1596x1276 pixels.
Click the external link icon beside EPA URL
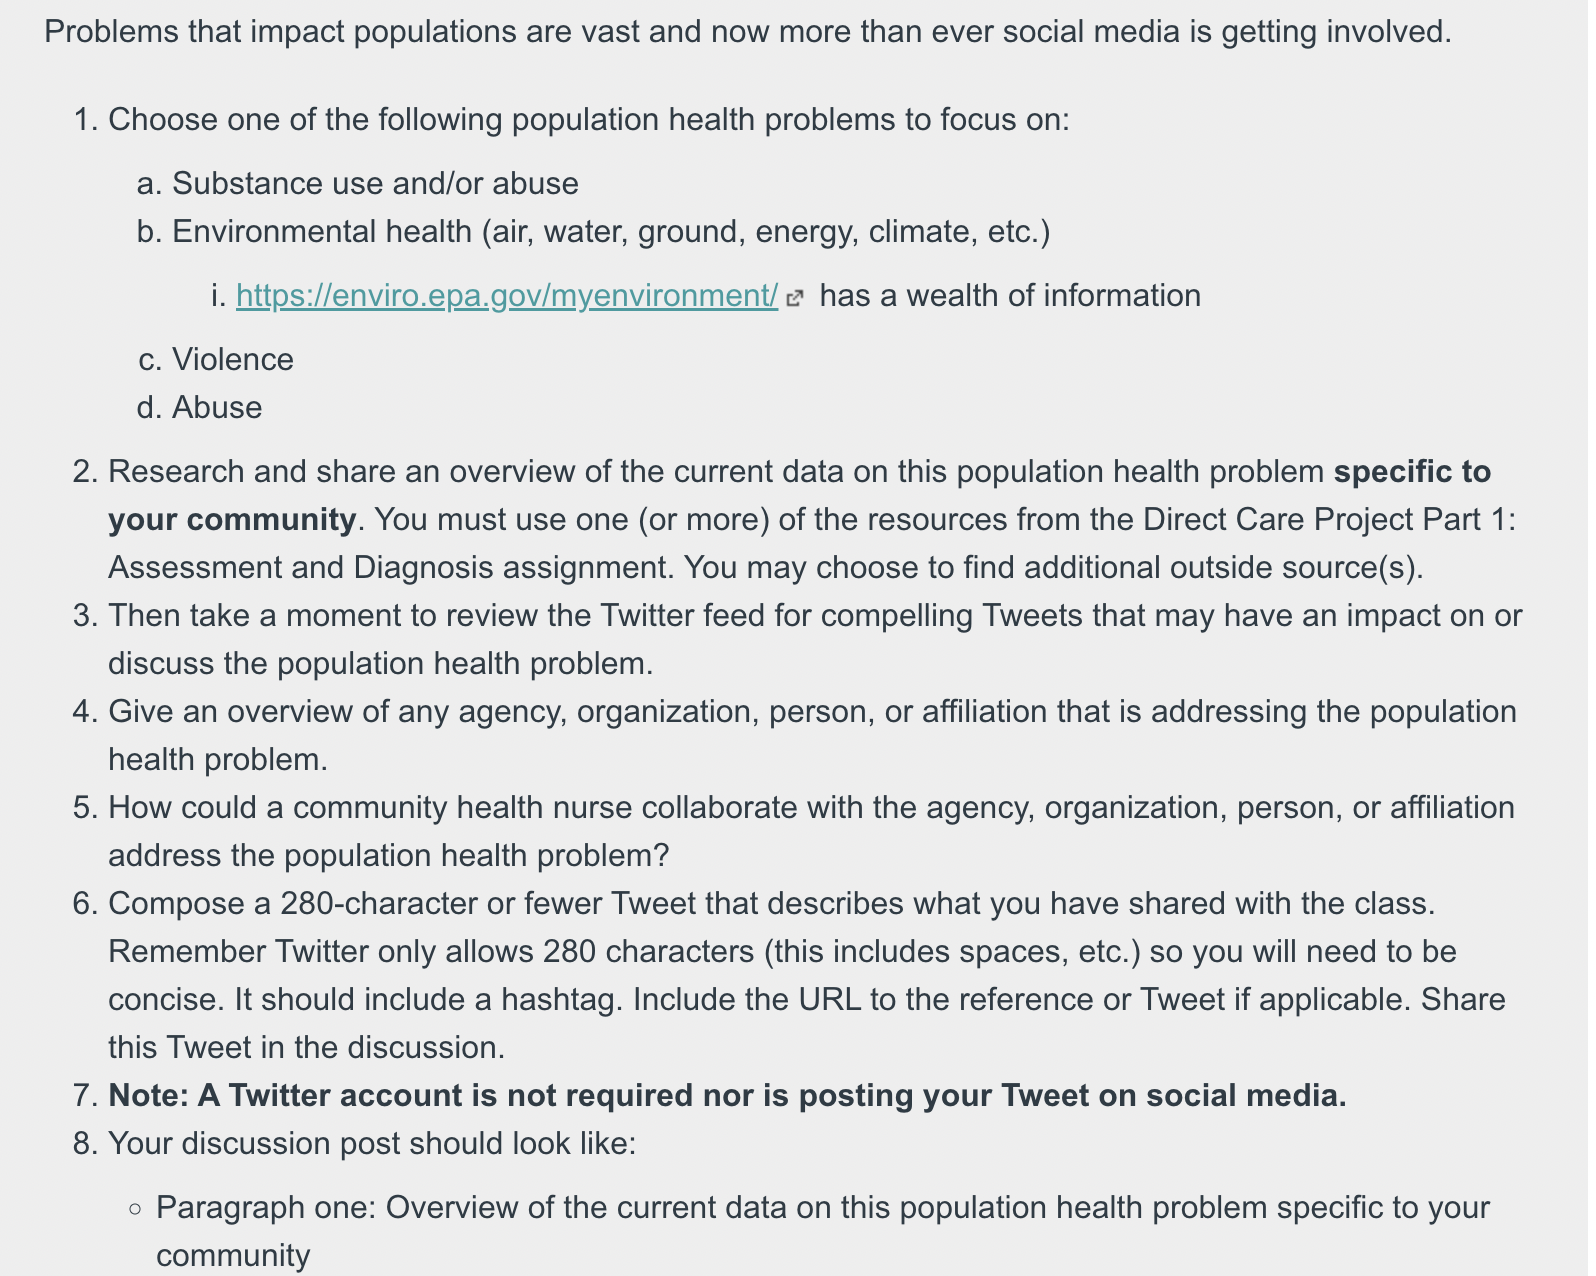[795, 298]
